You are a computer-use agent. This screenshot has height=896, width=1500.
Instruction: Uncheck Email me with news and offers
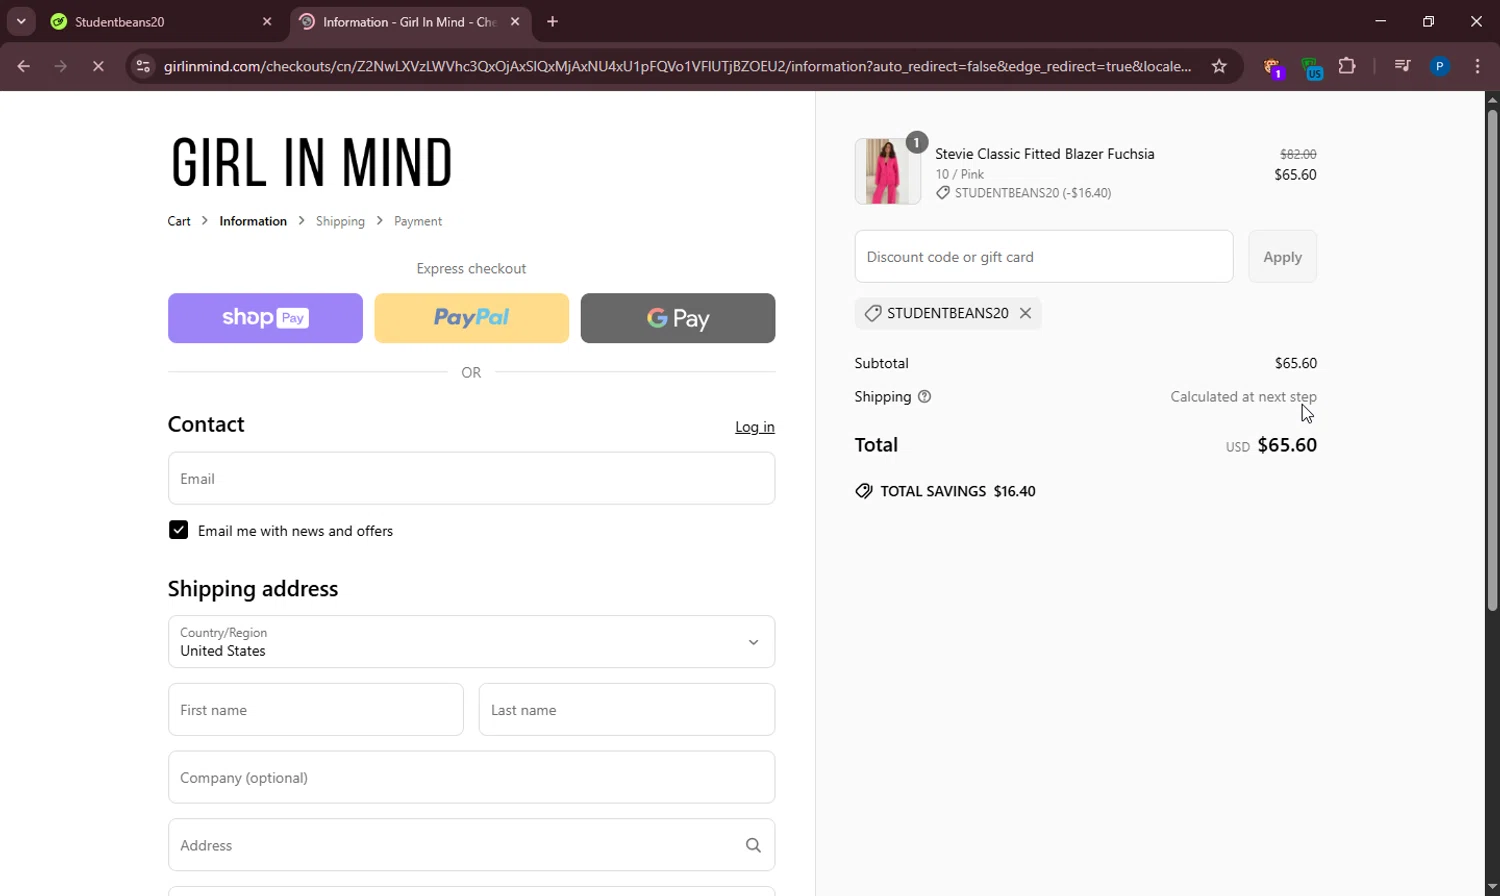pos(178,530)
